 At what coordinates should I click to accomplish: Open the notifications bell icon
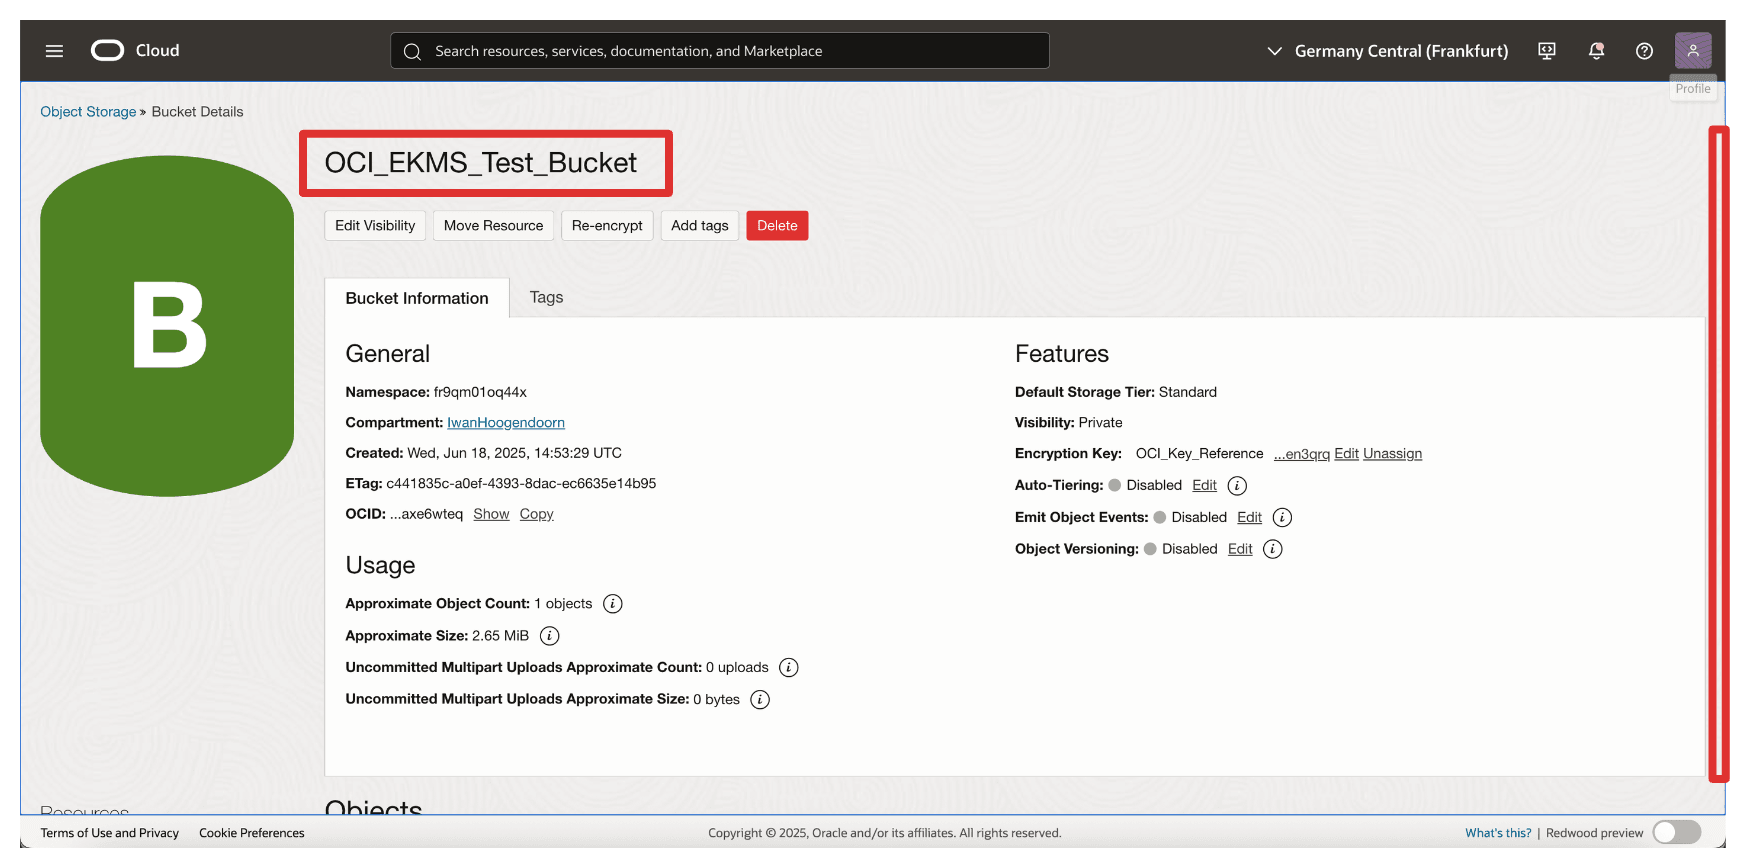coord(1596,51)
